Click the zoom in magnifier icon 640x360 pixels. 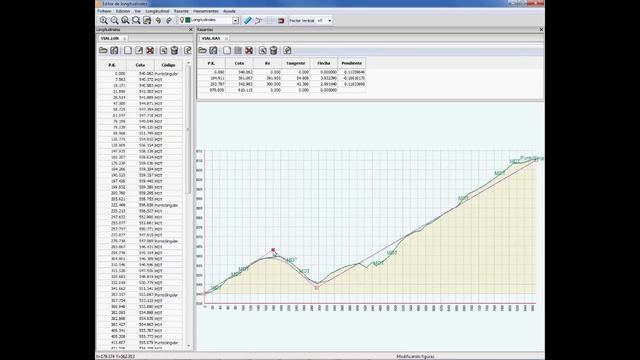click(x=104, y=20)
